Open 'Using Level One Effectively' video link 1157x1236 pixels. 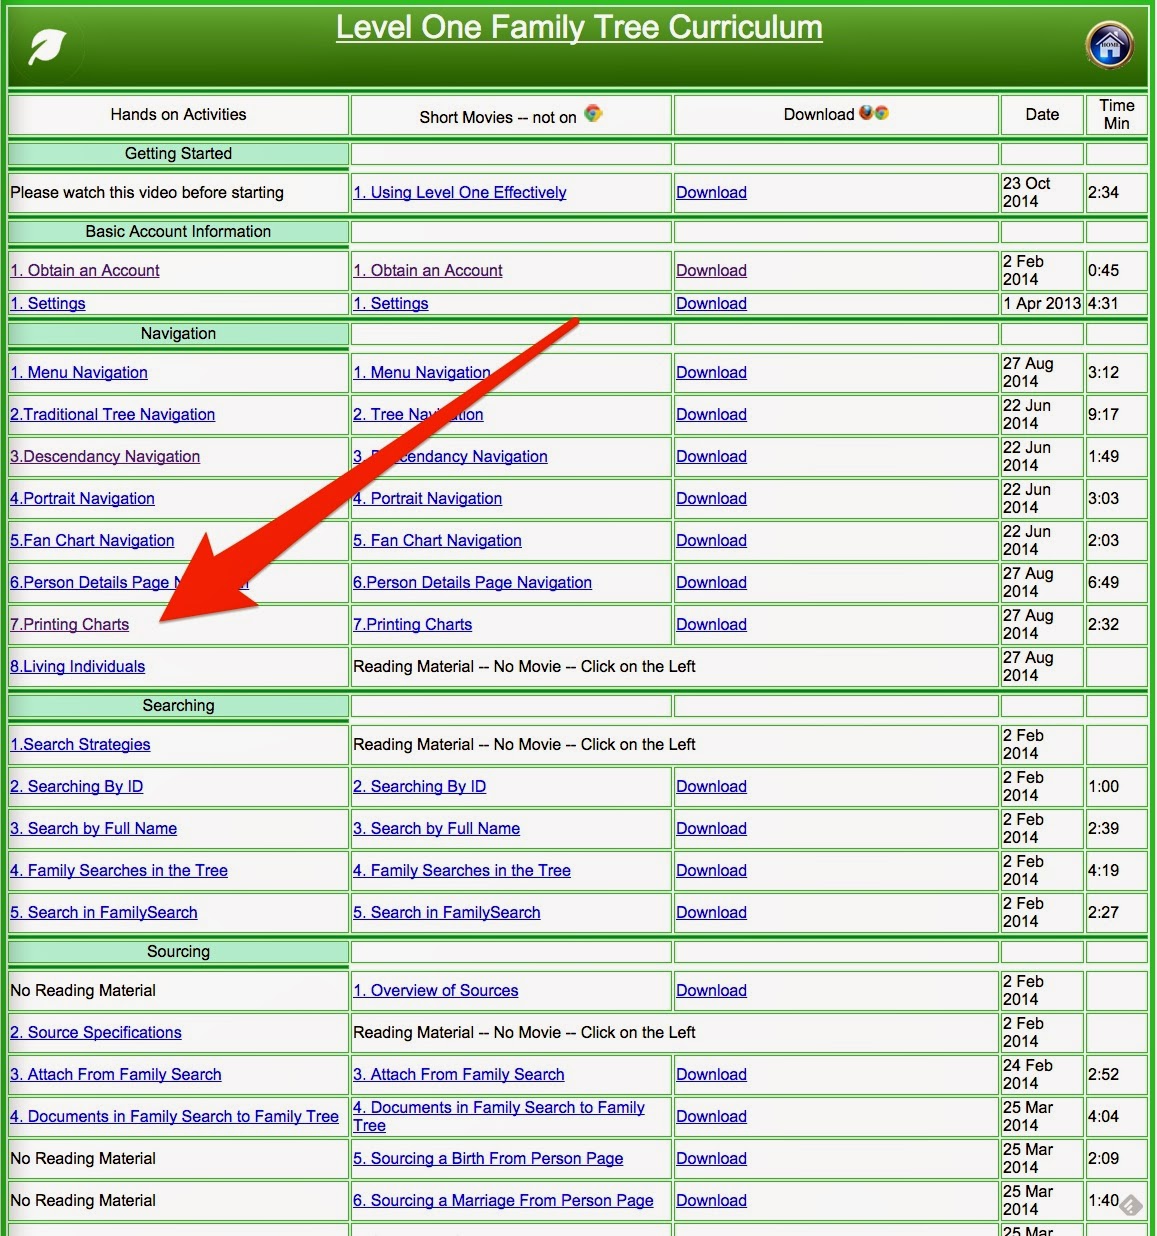(x=460, y=192)
